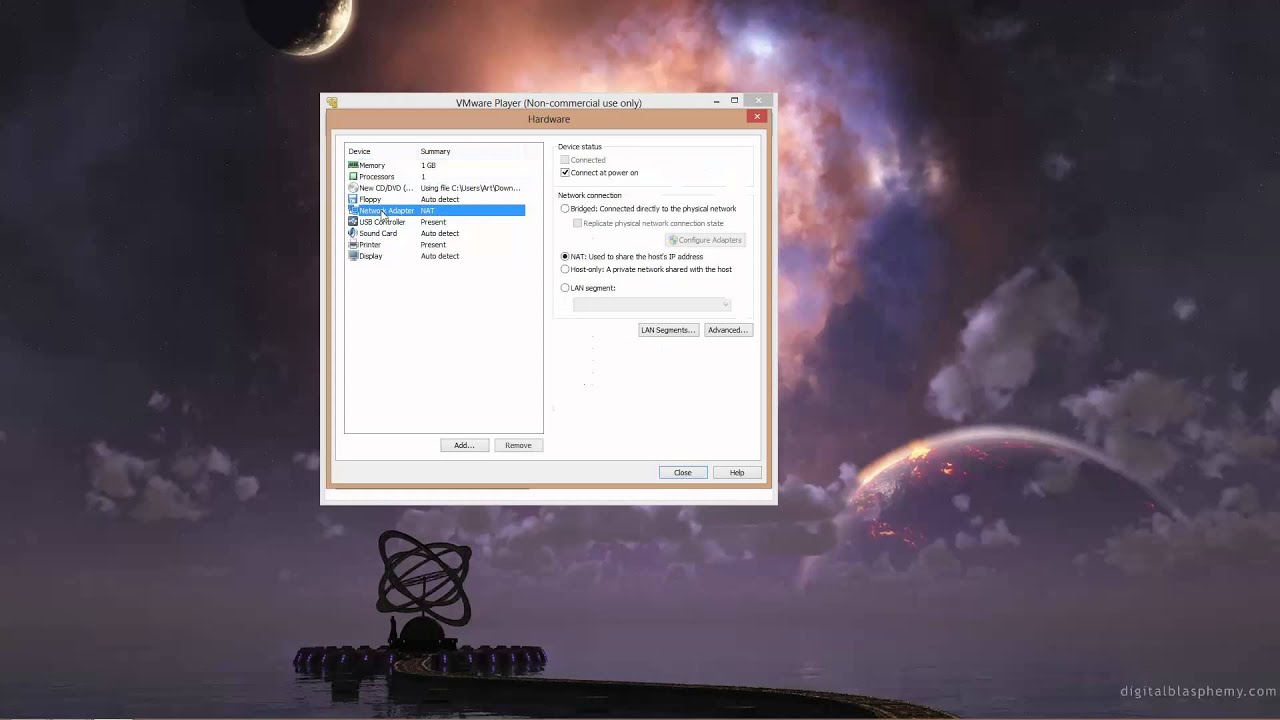
Task: Select the Bridged network radio button
Action: pyautogui.click(x=565, y=208)
